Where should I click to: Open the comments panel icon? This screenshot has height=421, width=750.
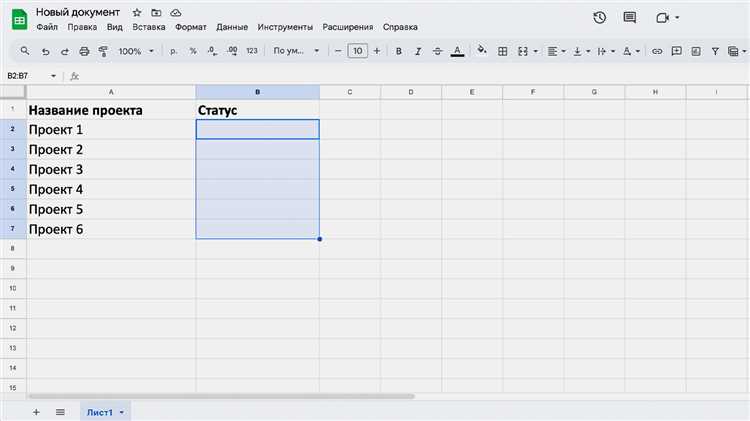point(629,18)
